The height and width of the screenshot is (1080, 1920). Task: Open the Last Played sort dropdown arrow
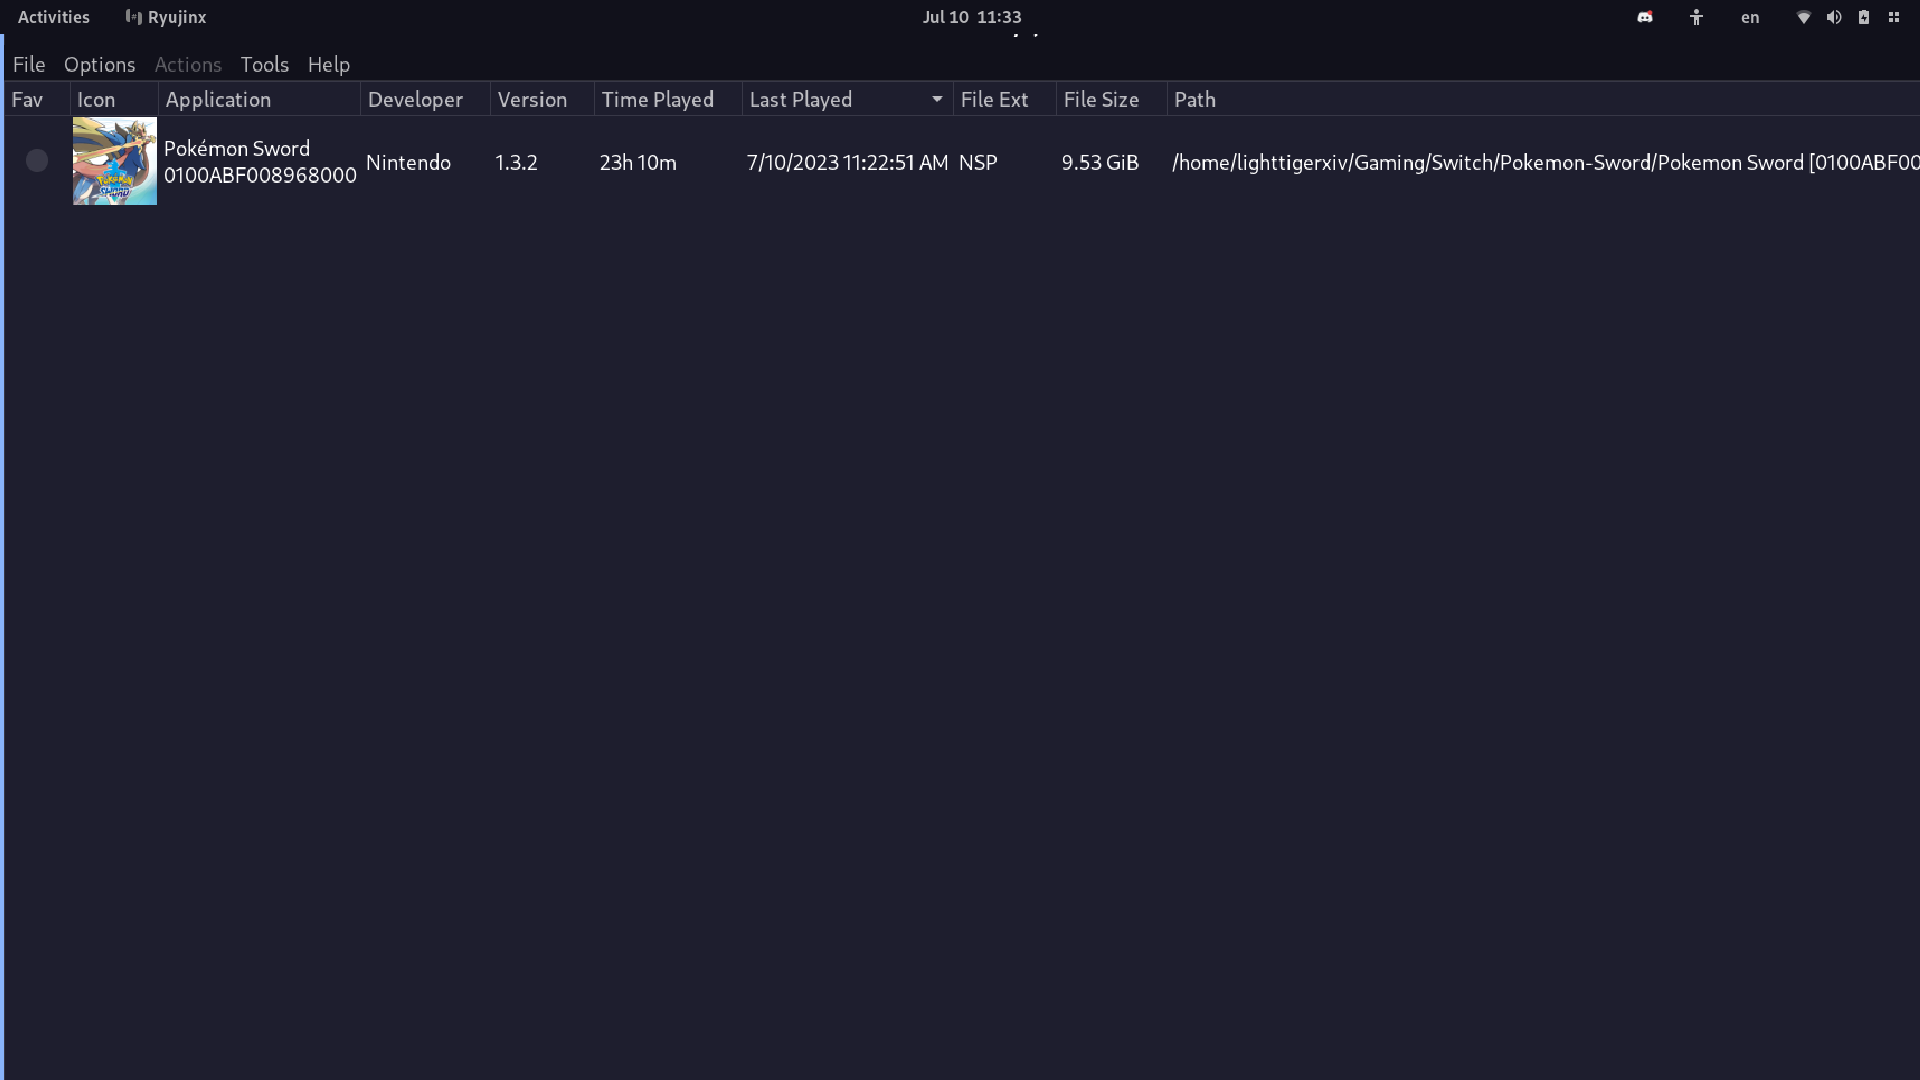(x=936, y=99)
